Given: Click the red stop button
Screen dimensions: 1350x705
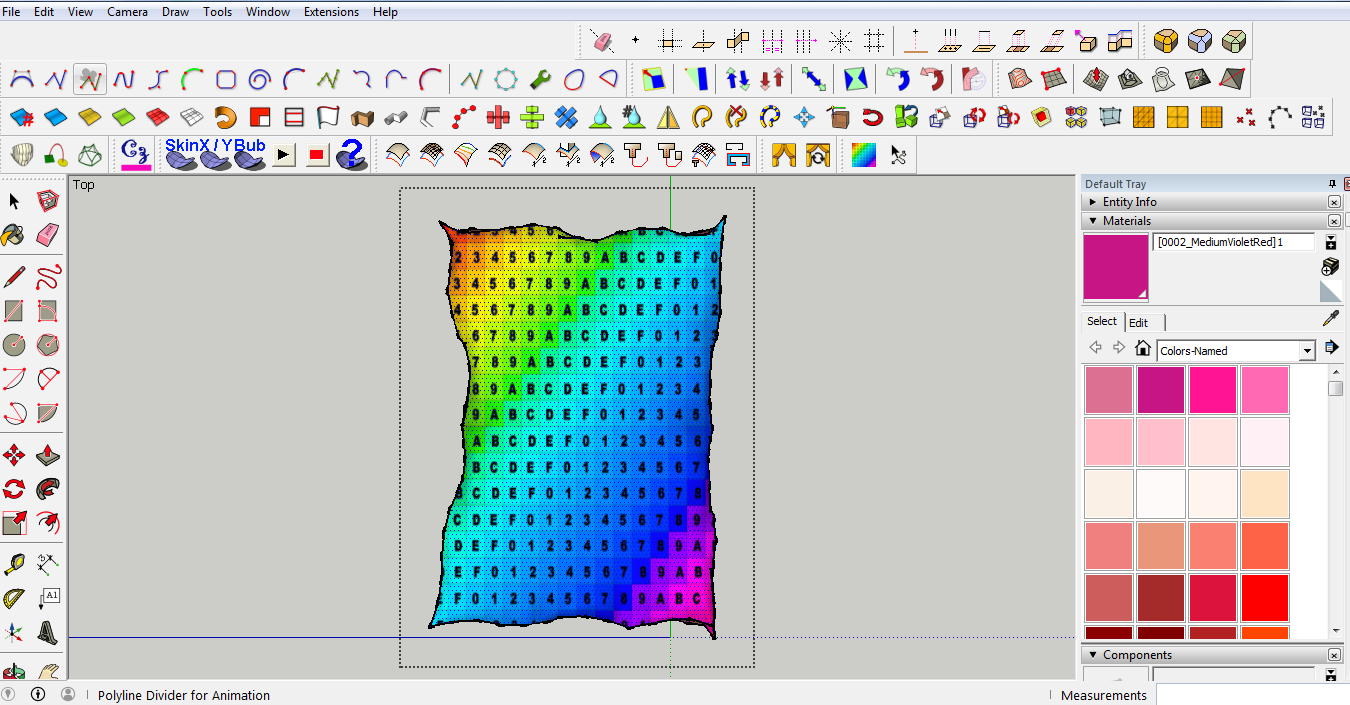Looking at the screenshot, I should click(x=317, y=155).
